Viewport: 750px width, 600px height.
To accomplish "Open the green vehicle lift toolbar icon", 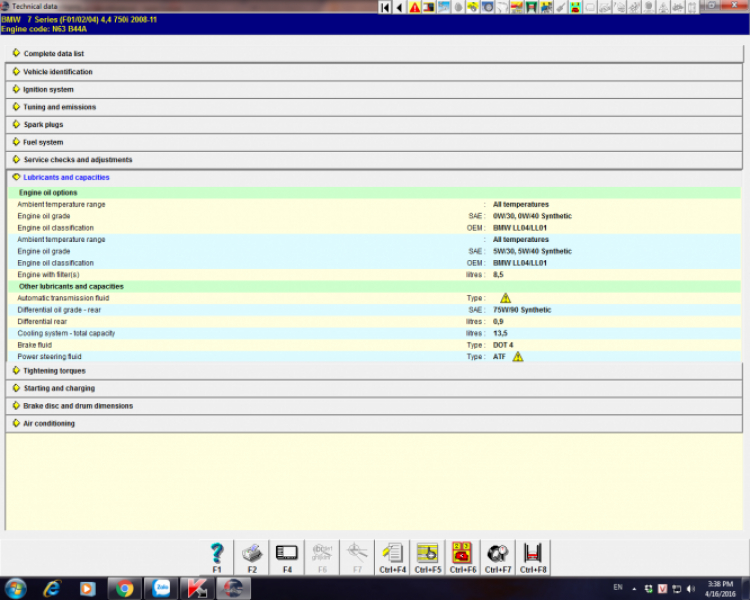I will tap(531, 7).
